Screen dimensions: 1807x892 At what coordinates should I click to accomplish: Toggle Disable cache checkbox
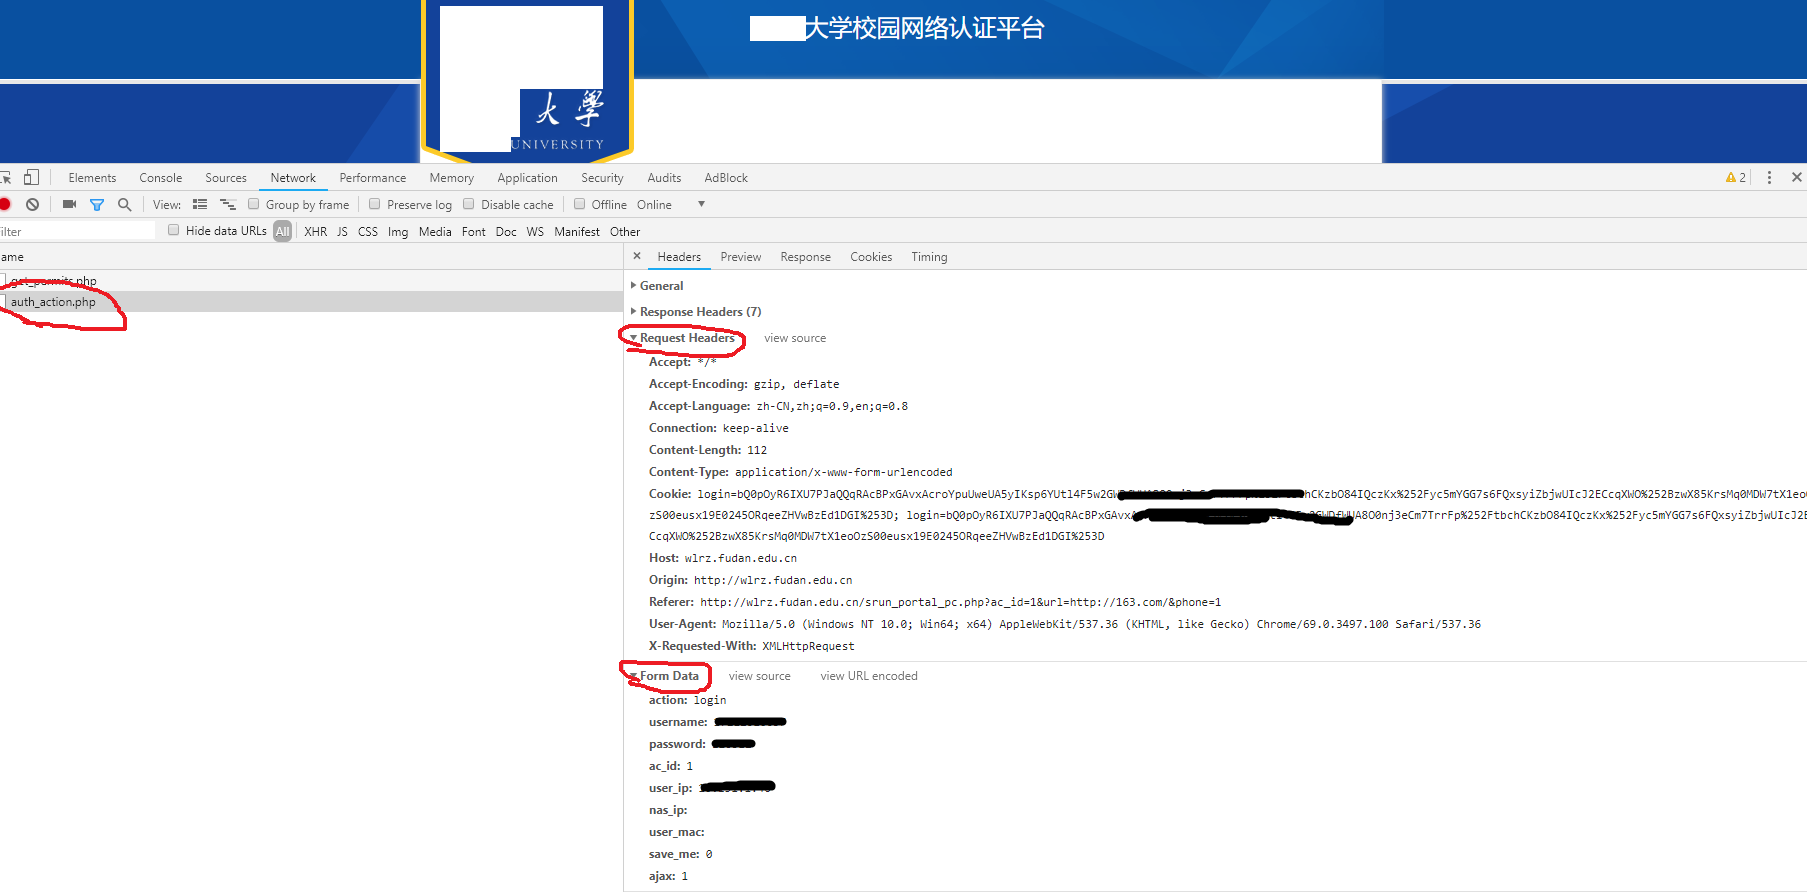(x=469, y=204)
